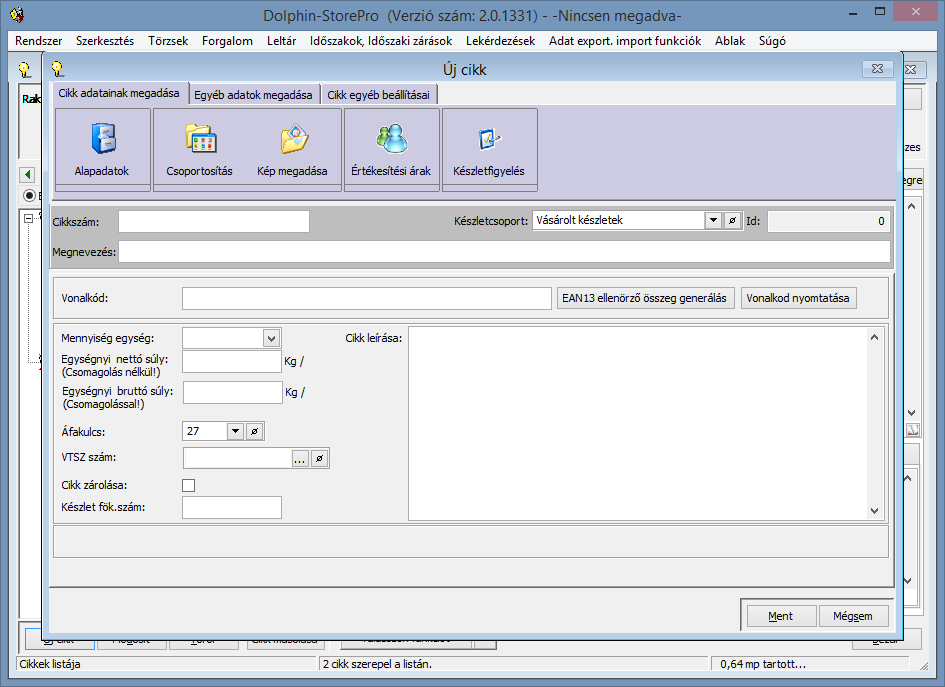Open Adat export. import funkciók menu

[625, 41]
